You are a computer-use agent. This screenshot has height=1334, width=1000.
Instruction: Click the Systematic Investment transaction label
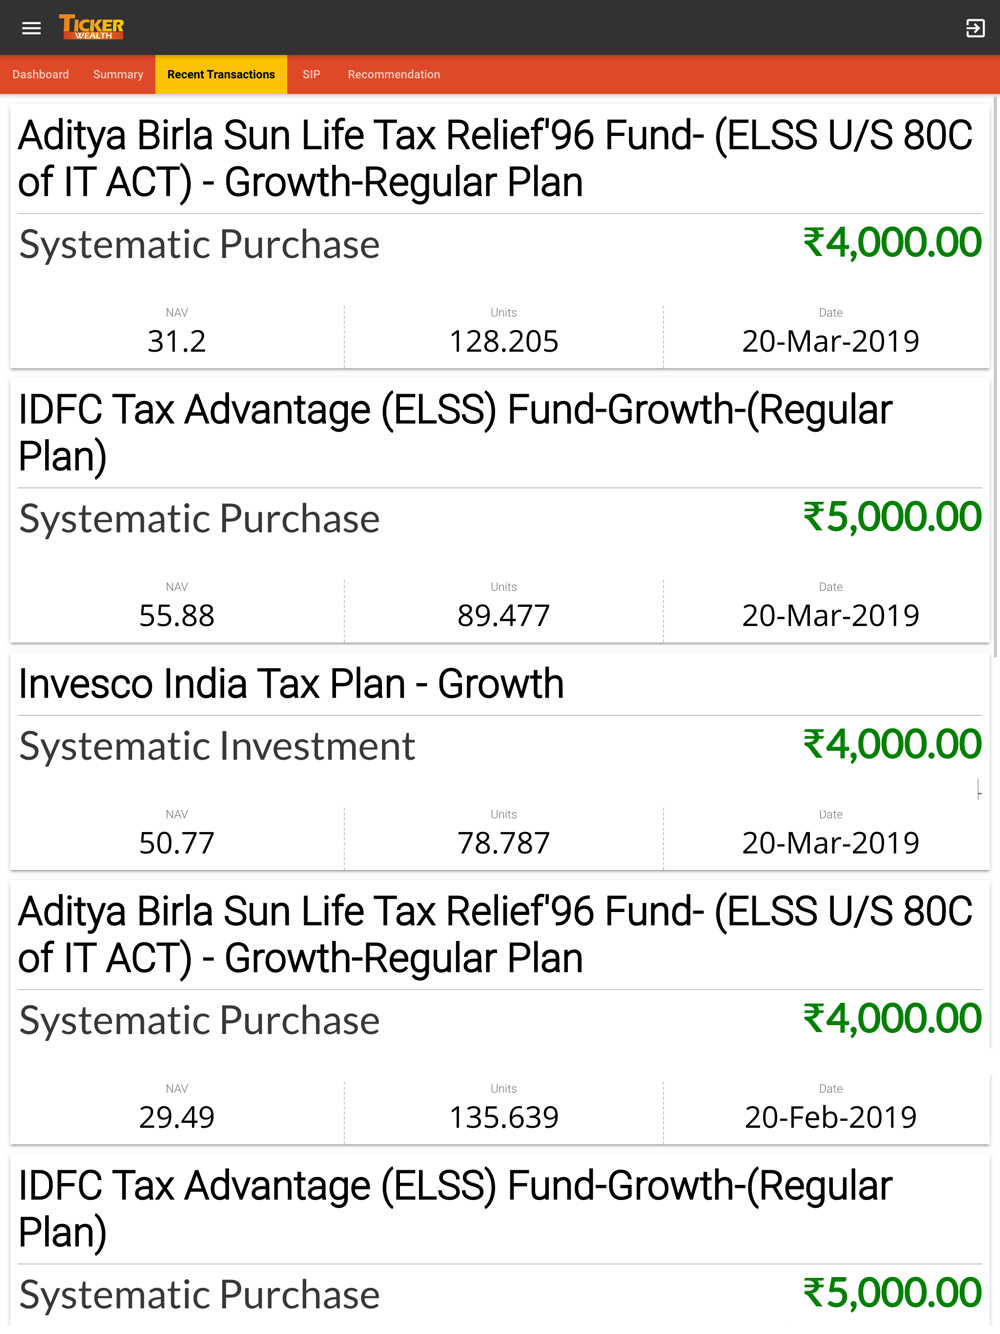click(217, 746)
